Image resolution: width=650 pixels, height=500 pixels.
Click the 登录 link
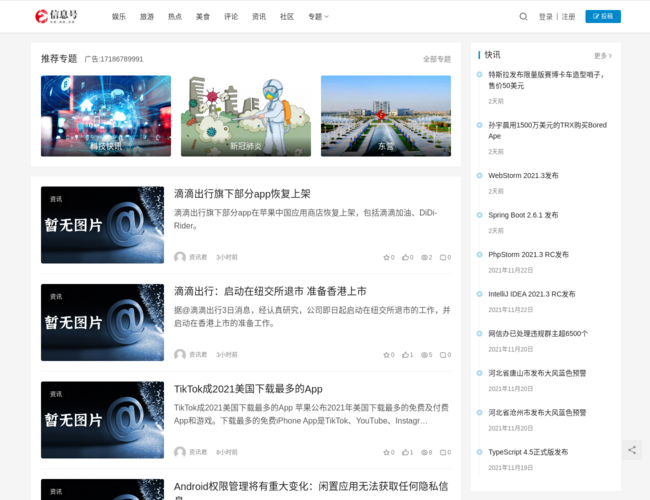pyautogui.click(x=546, y=17)
